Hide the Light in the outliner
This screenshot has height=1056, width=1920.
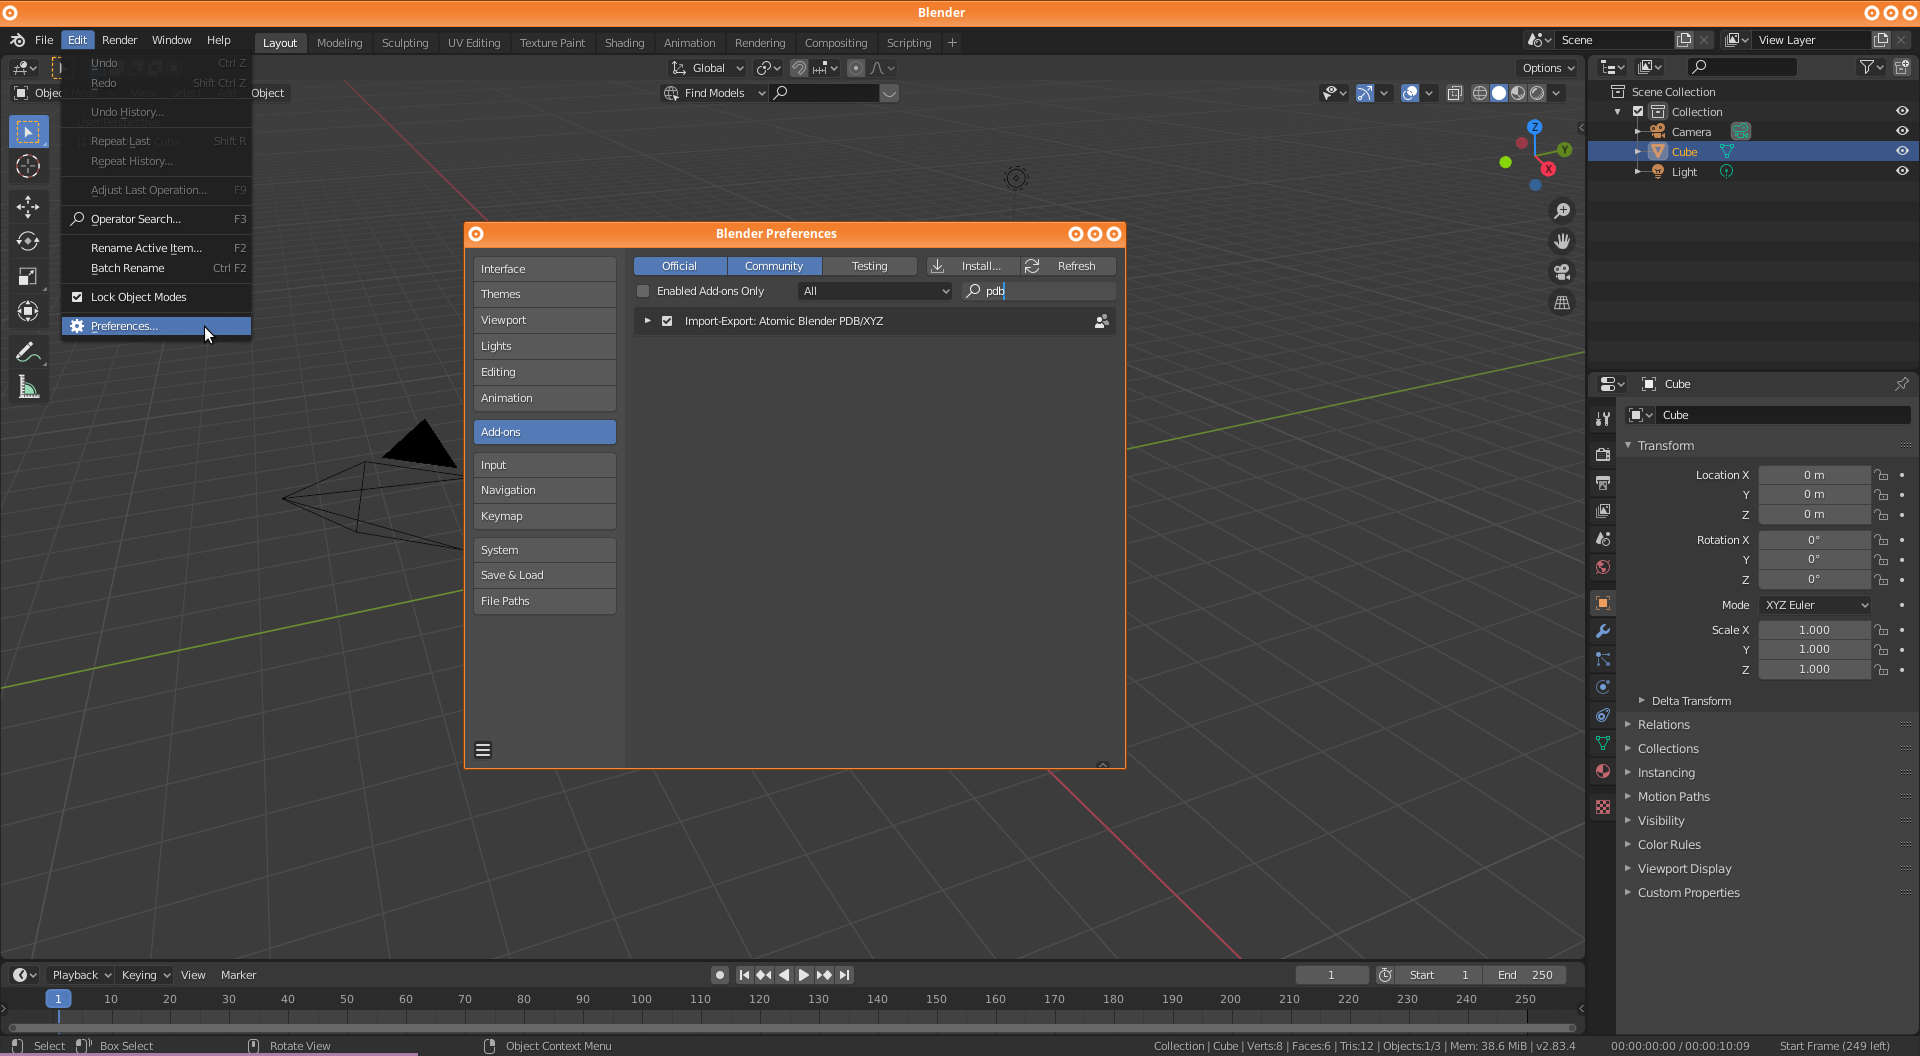point(1902,172)
